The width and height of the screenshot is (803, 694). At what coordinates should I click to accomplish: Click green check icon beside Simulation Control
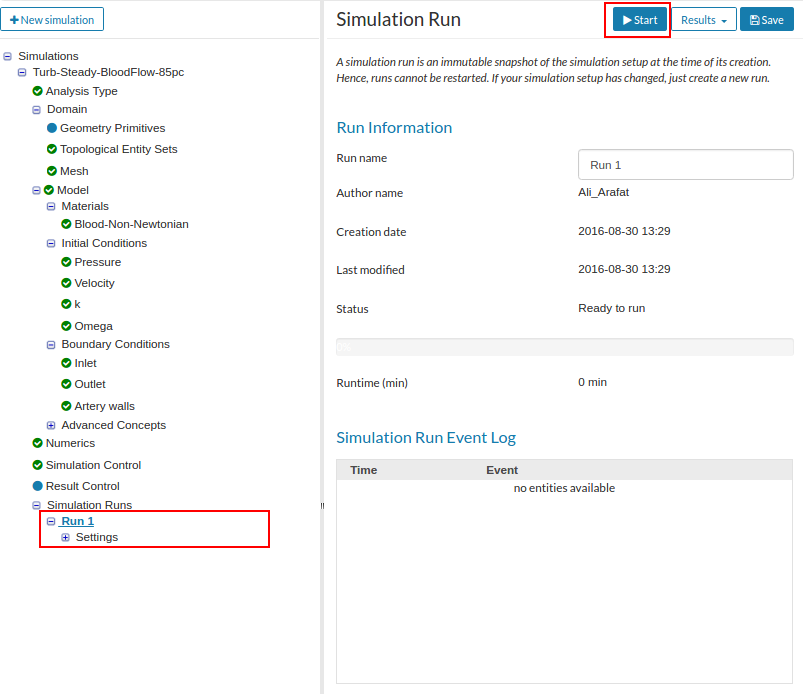[37, 465]
